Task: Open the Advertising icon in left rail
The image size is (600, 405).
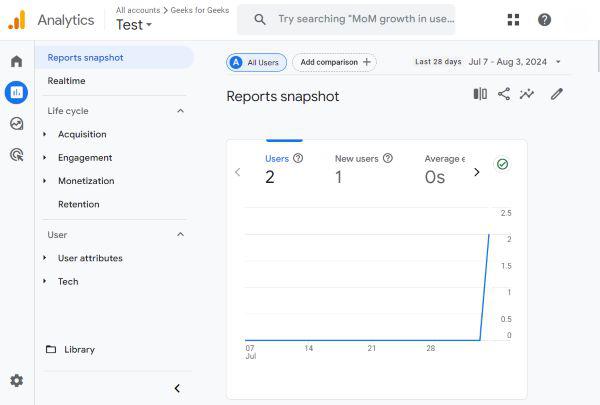Action: click(x=16, y=155)
